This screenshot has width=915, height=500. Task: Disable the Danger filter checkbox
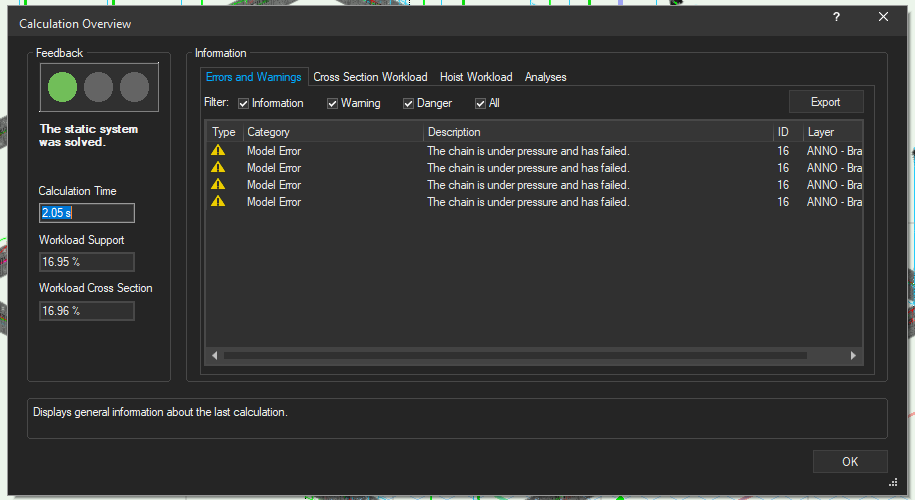coord(408,103)
